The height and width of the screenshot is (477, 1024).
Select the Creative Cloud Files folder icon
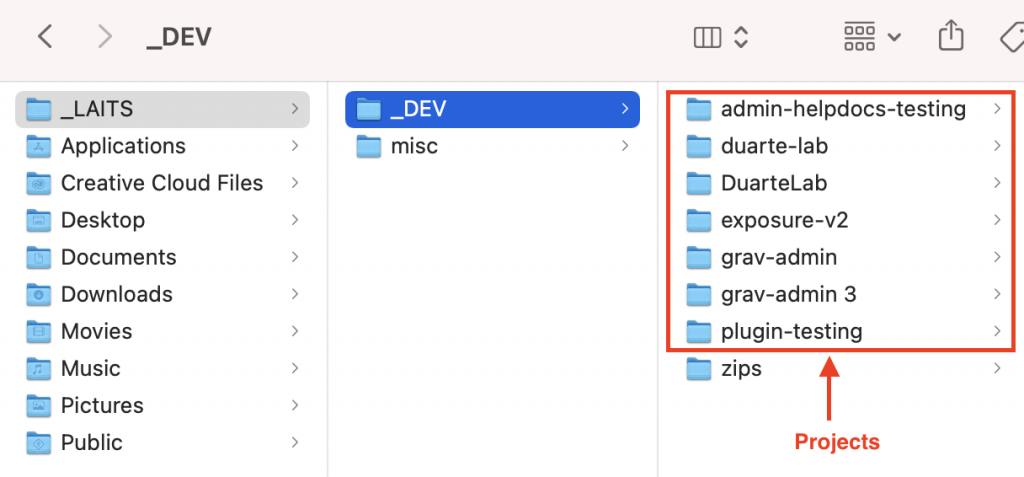coord(39,184)
